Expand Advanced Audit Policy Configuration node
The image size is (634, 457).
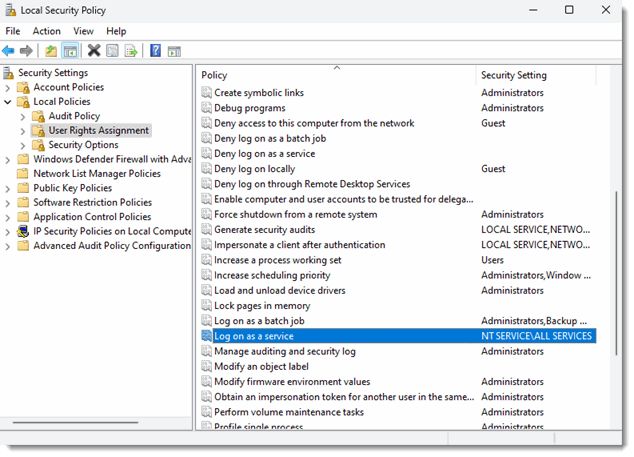pos(8,246)
